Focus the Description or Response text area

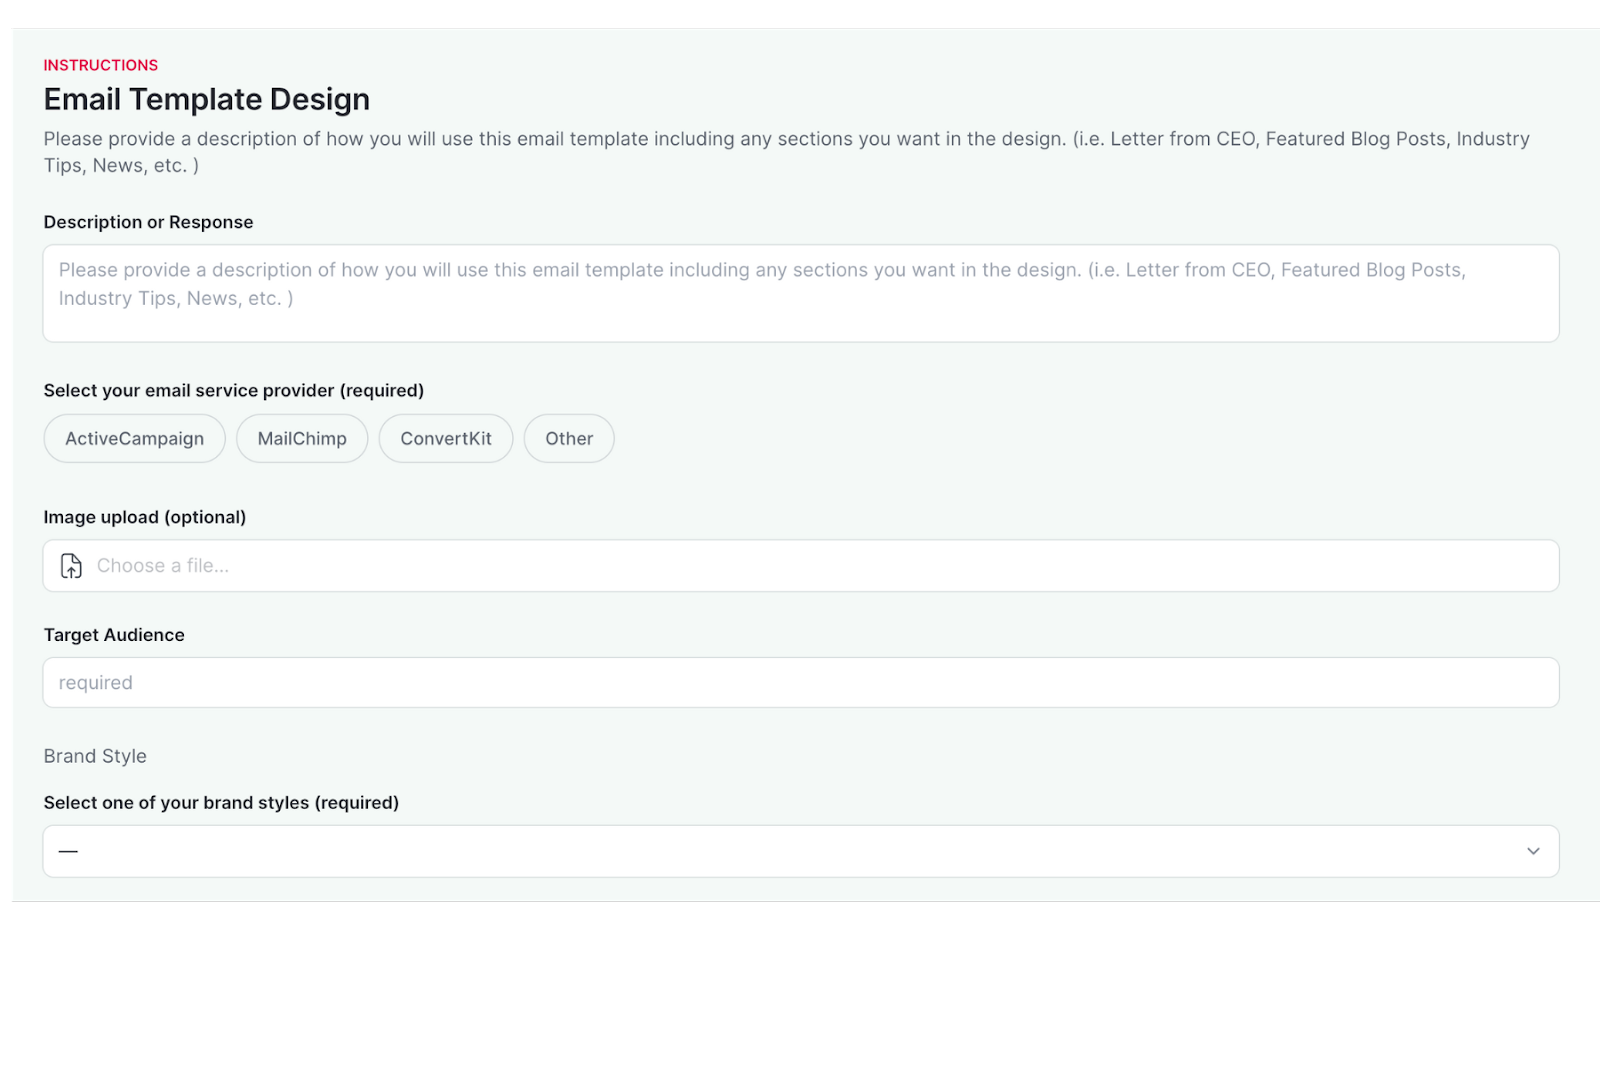click(800, 293)
